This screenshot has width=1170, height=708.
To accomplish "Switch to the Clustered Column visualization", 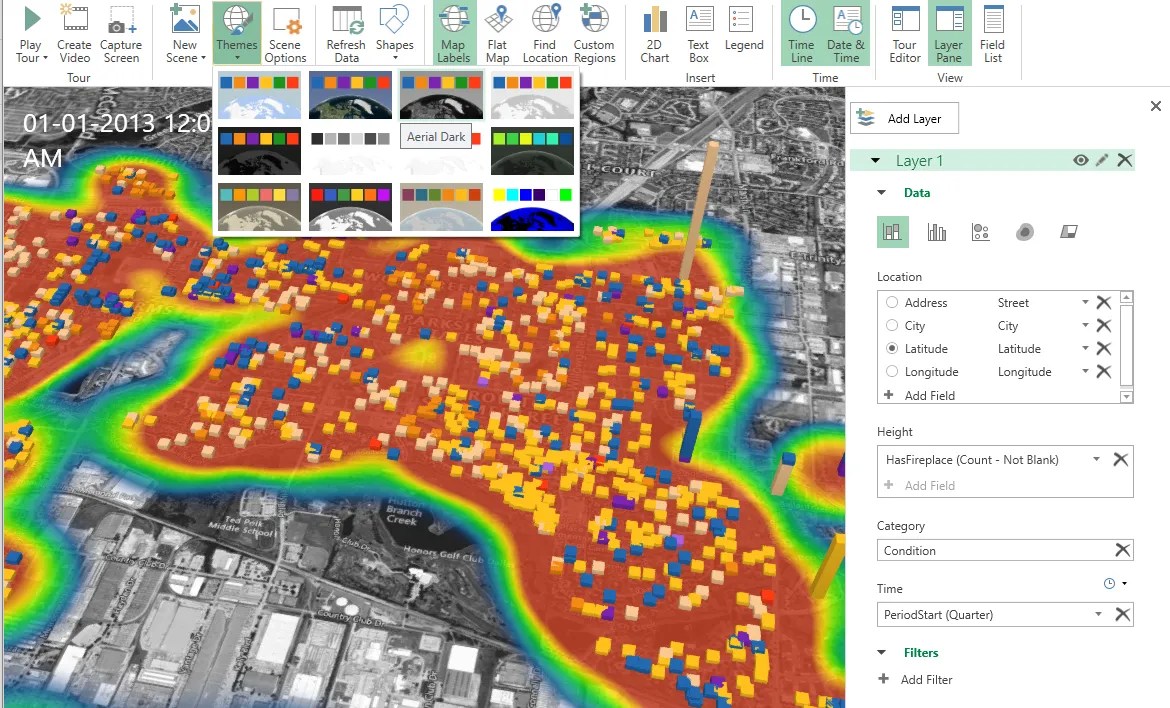I will pos(936,231).
